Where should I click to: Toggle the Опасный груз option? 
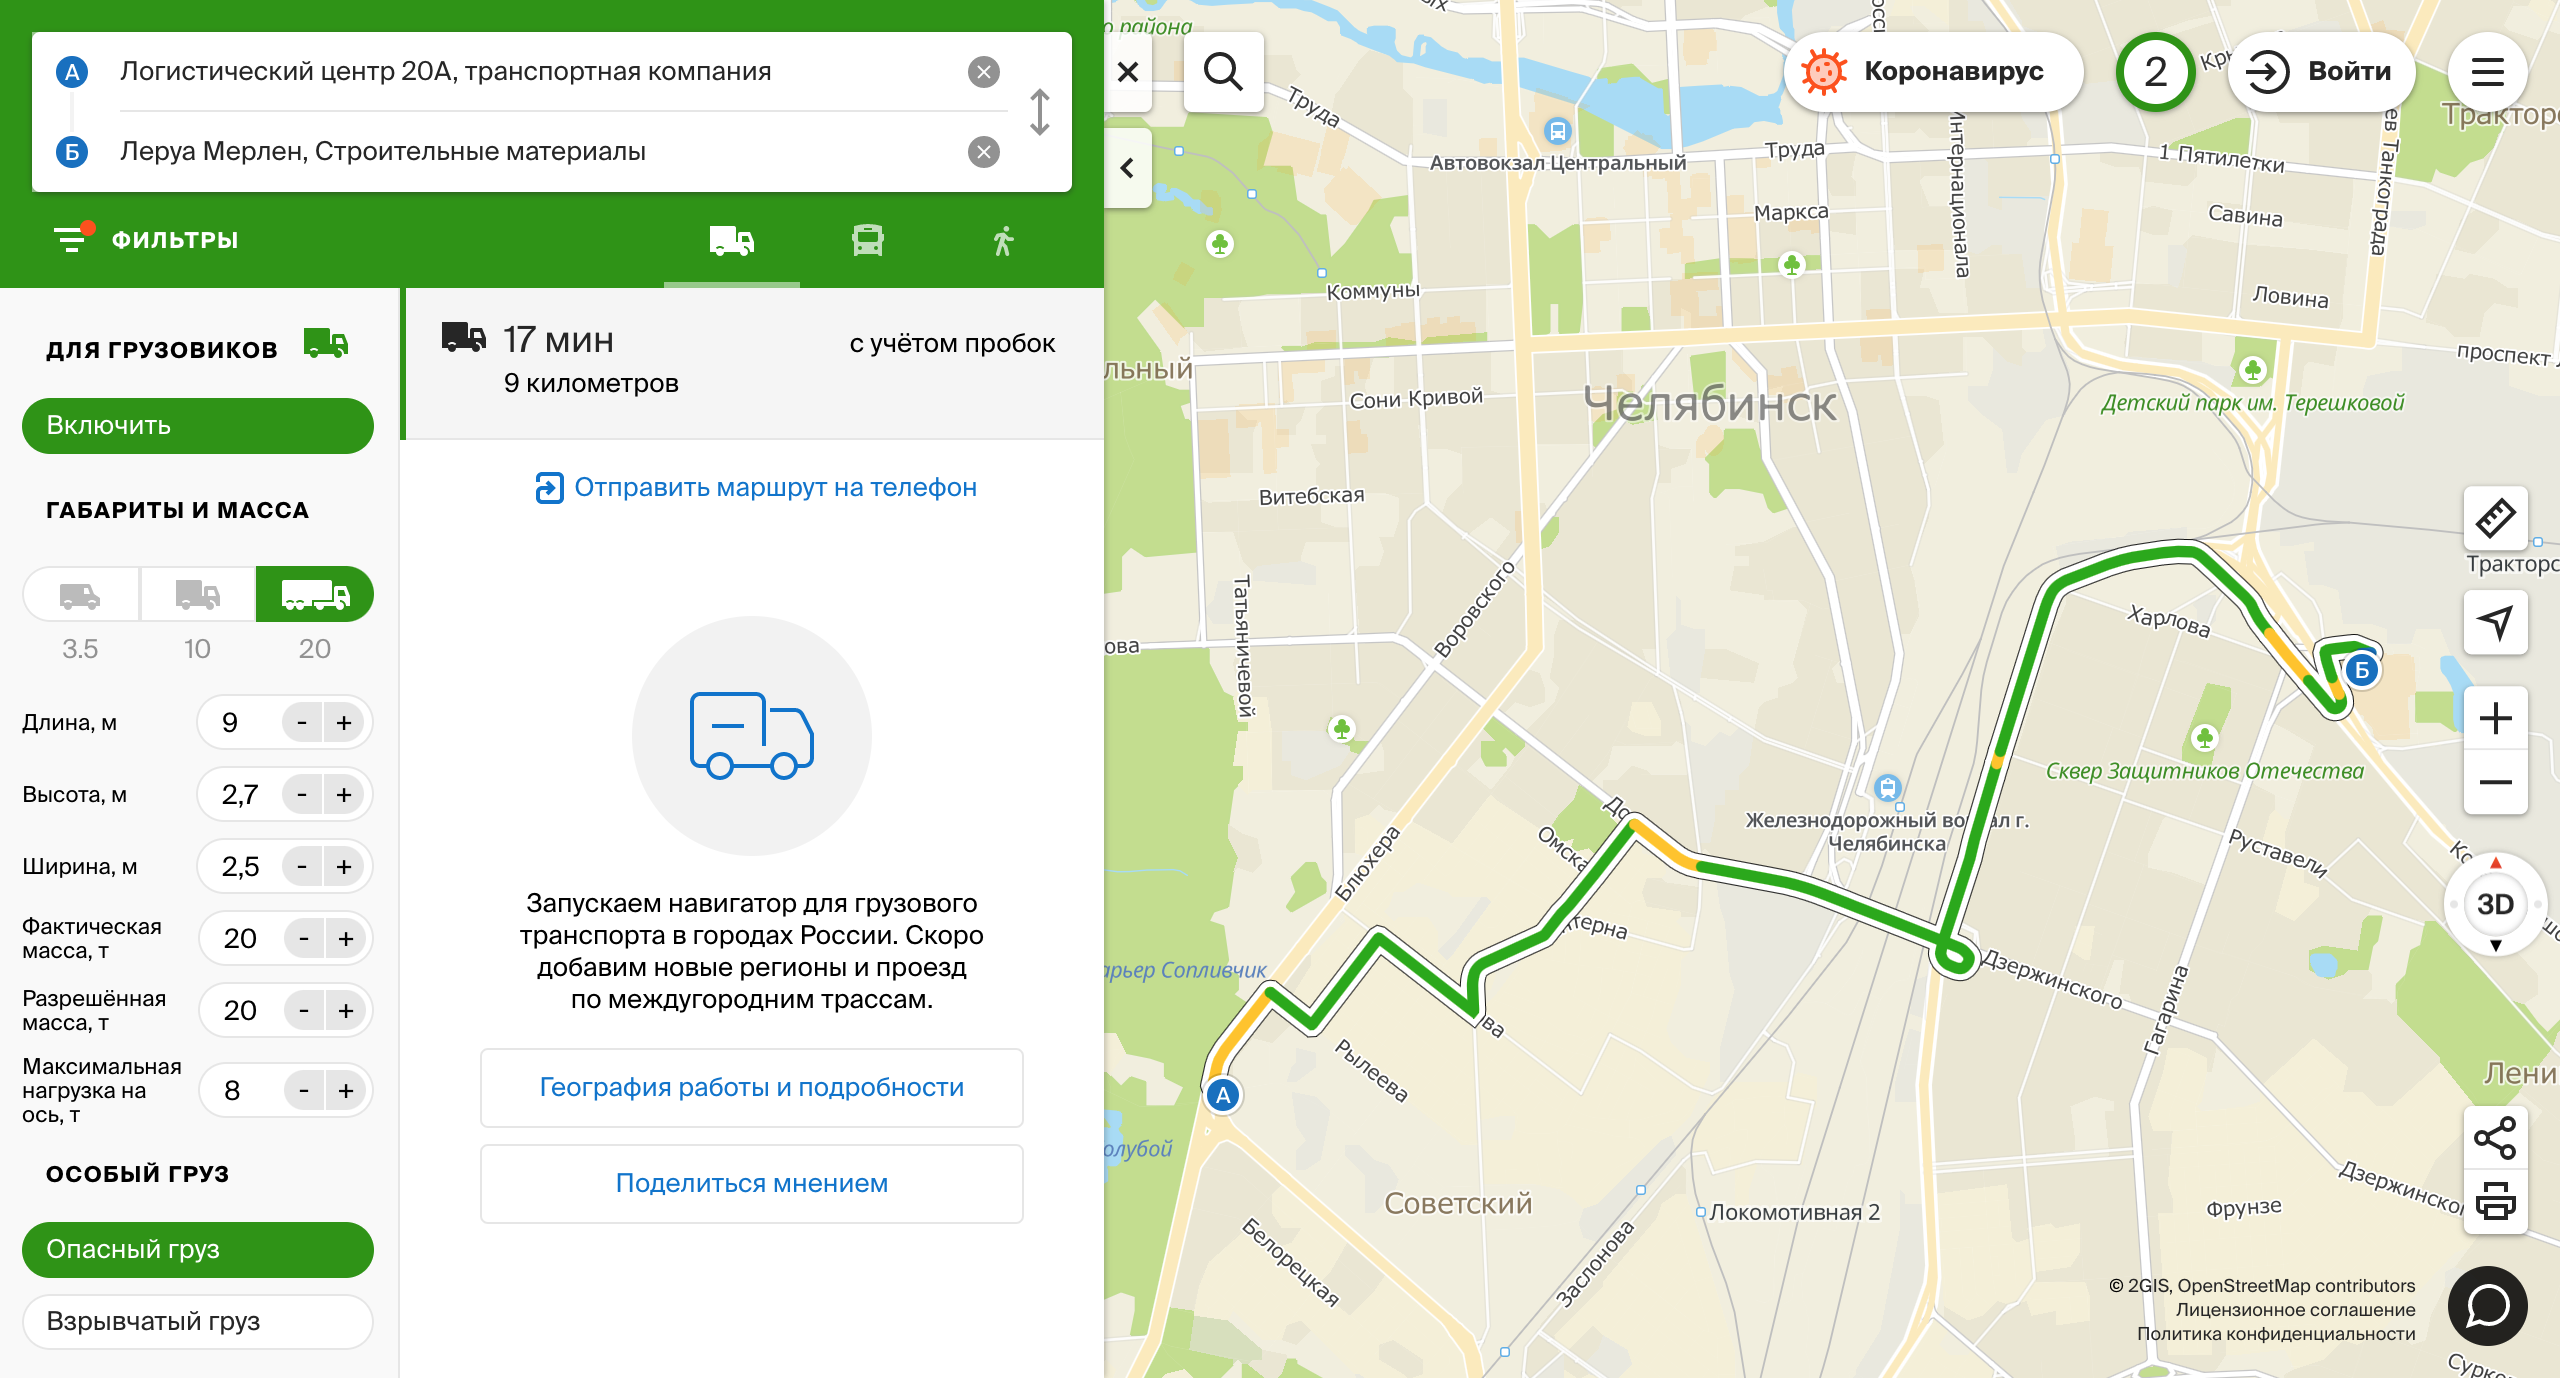198,1250
